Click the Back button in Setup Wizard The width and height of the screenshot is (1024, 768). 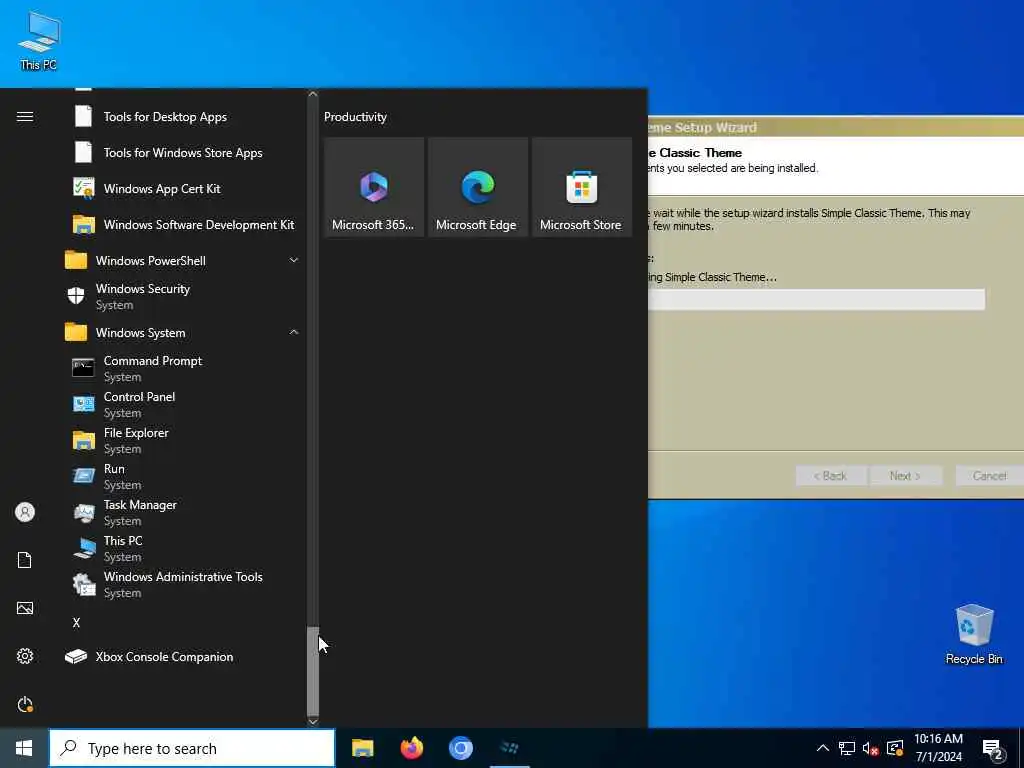pyautogui.click(x=831, y=475)
